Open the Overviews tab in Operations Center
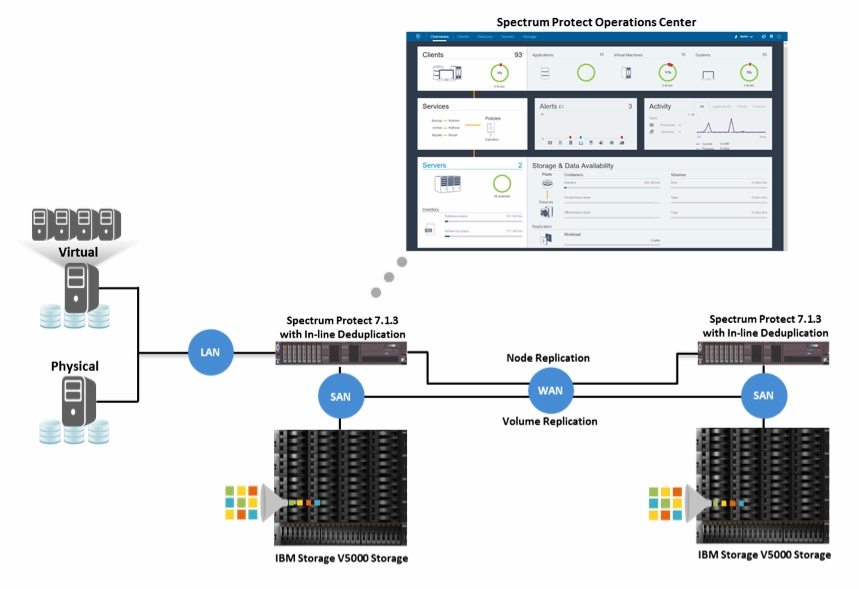Image resolution: width=859 pixels, height=589 pixels. (439, 37)
